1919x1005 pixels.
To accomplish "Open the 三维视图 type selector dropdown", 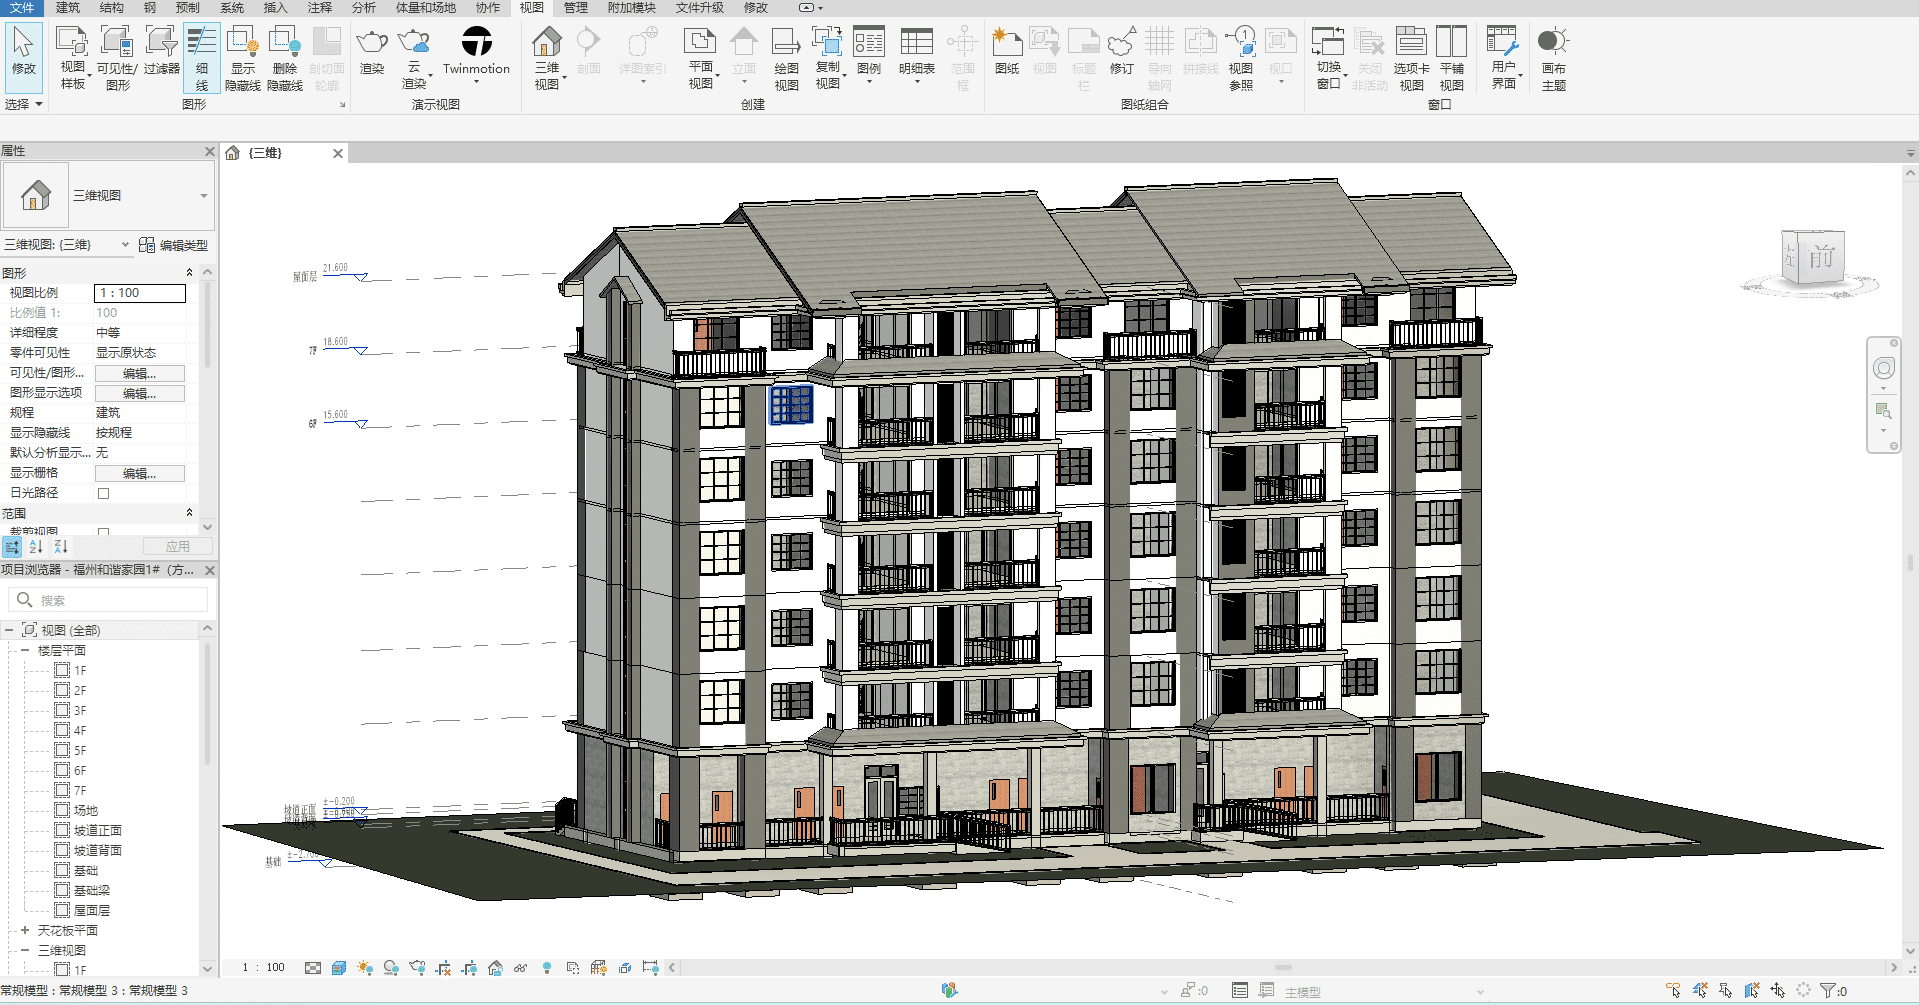I will click(x=203, y=196).
